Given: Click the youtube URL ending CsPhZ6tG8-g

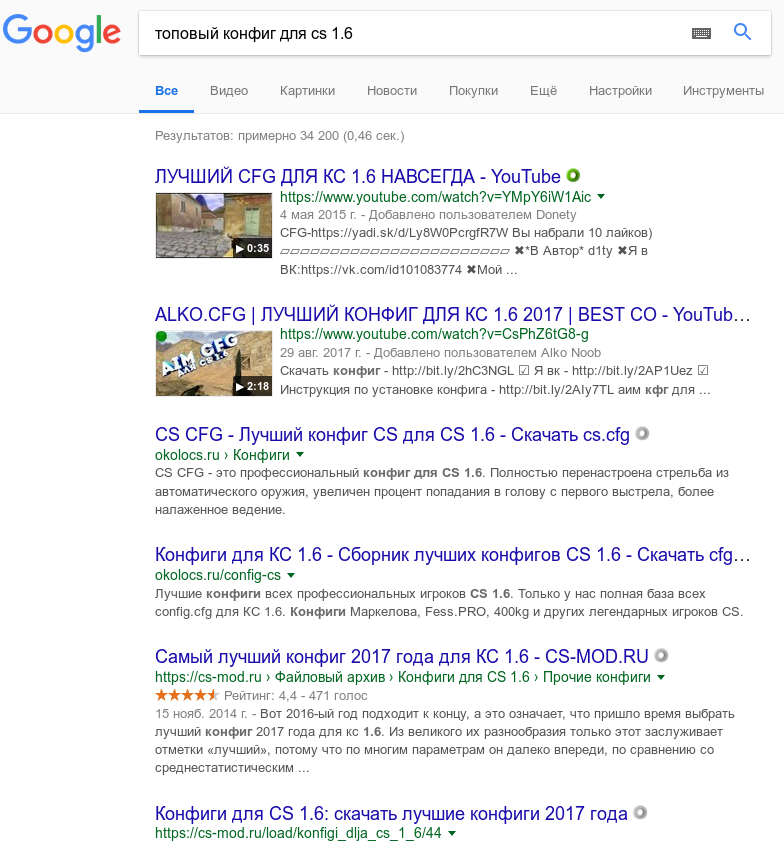Looking at the screenshot, I should point(434,334).
